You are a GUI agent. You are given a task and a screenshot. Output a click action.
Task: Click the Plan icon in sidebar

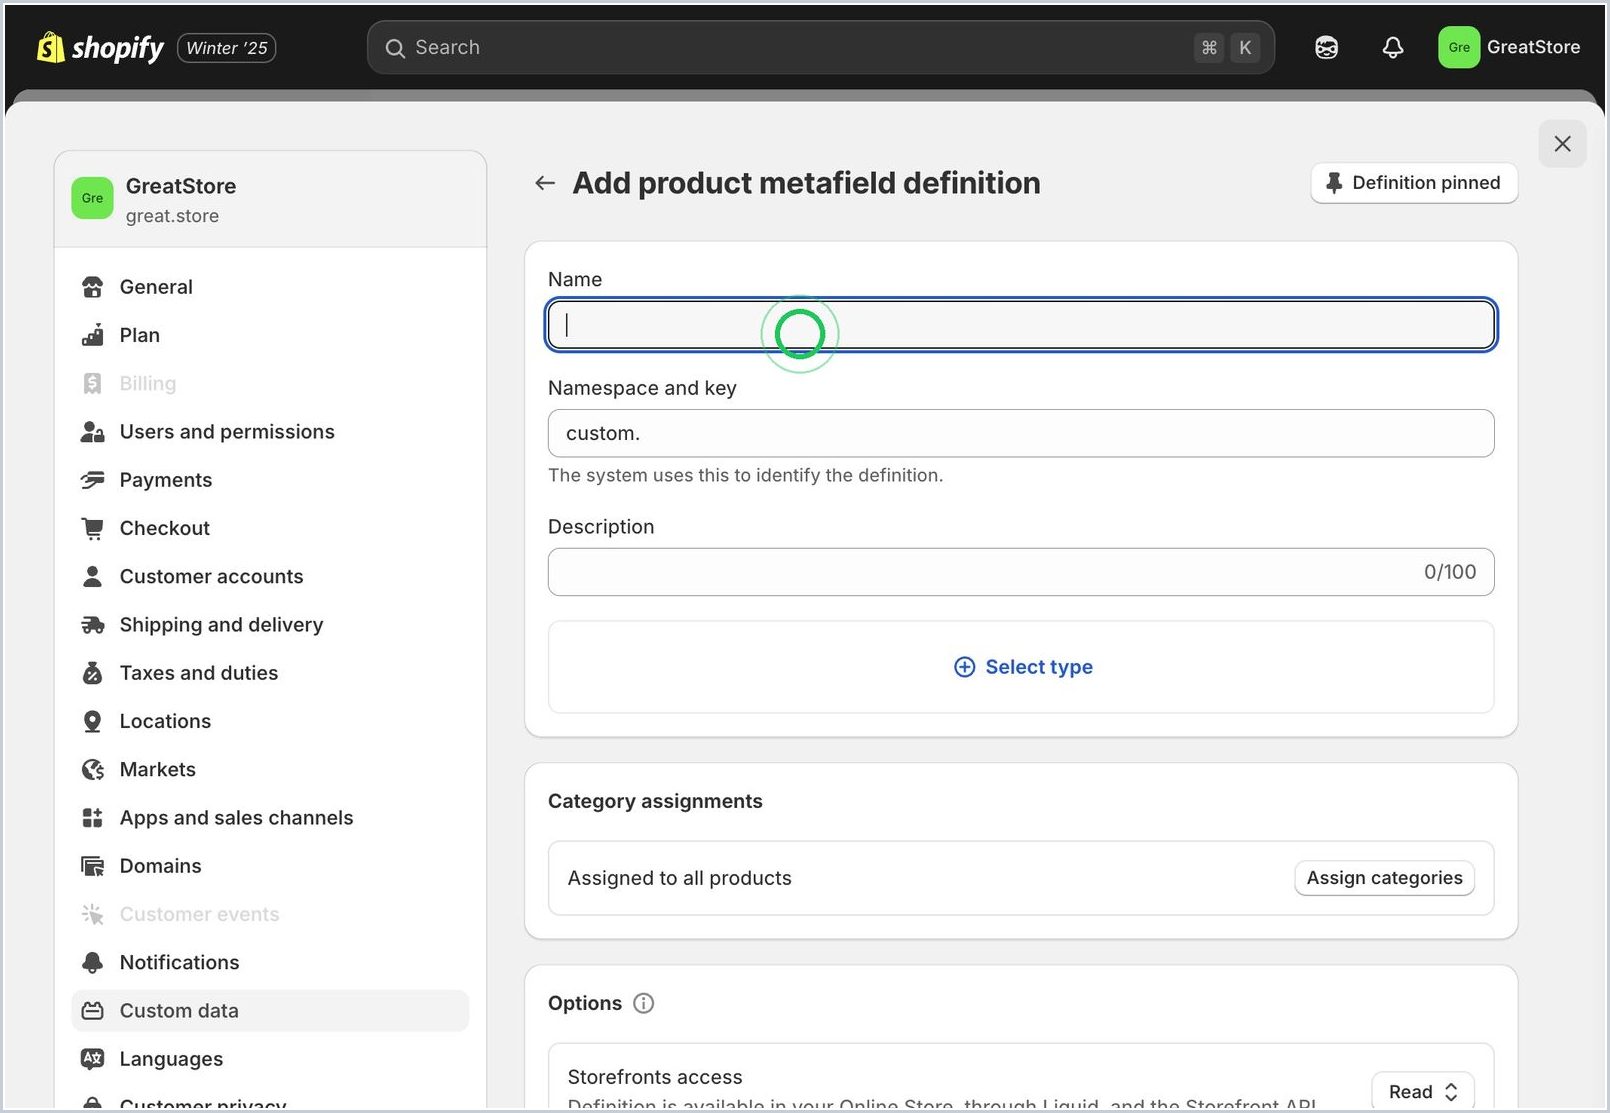pyautogui.click(x=93, y=335)
